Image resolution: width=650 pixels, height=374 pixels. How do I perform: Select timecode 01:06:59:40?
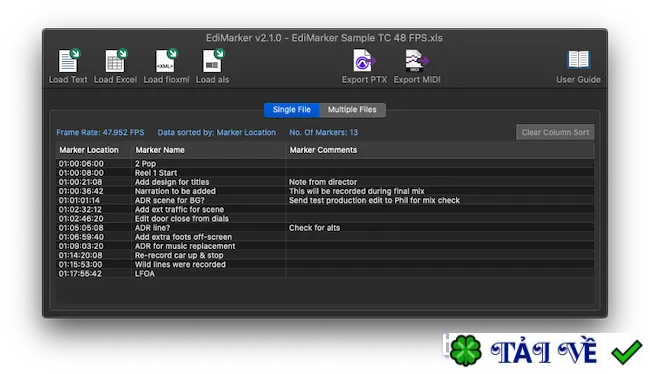(x=81, y=237)
